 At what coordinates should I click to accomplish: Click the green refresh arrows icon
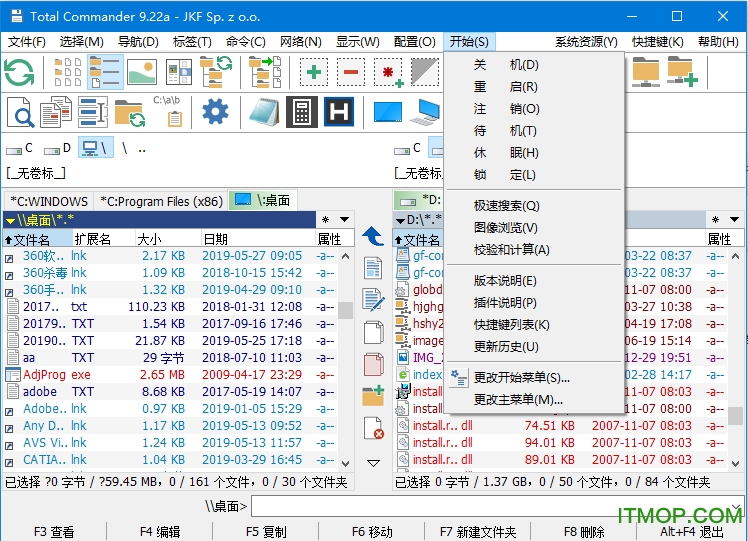tap(20, 73)
